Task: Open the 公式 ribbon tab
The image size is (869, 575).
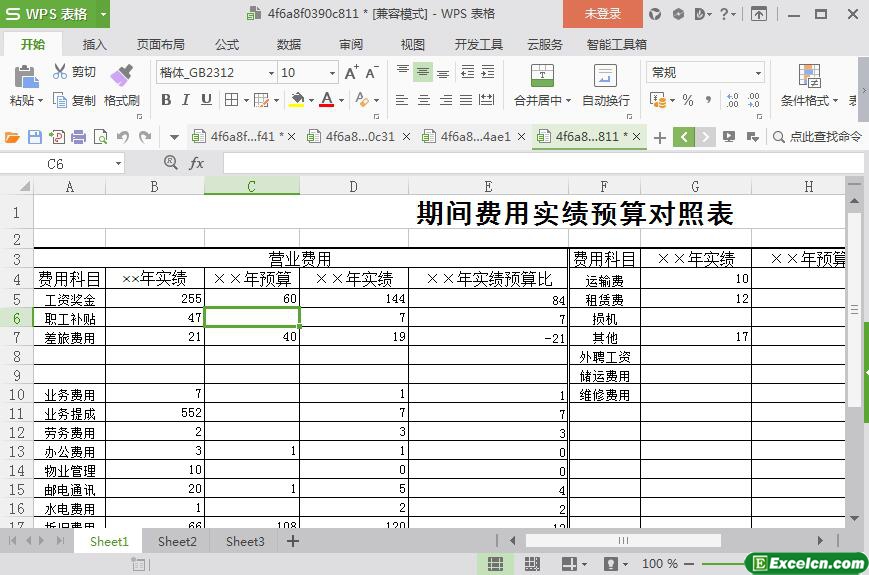Action: tap(227, 44)
